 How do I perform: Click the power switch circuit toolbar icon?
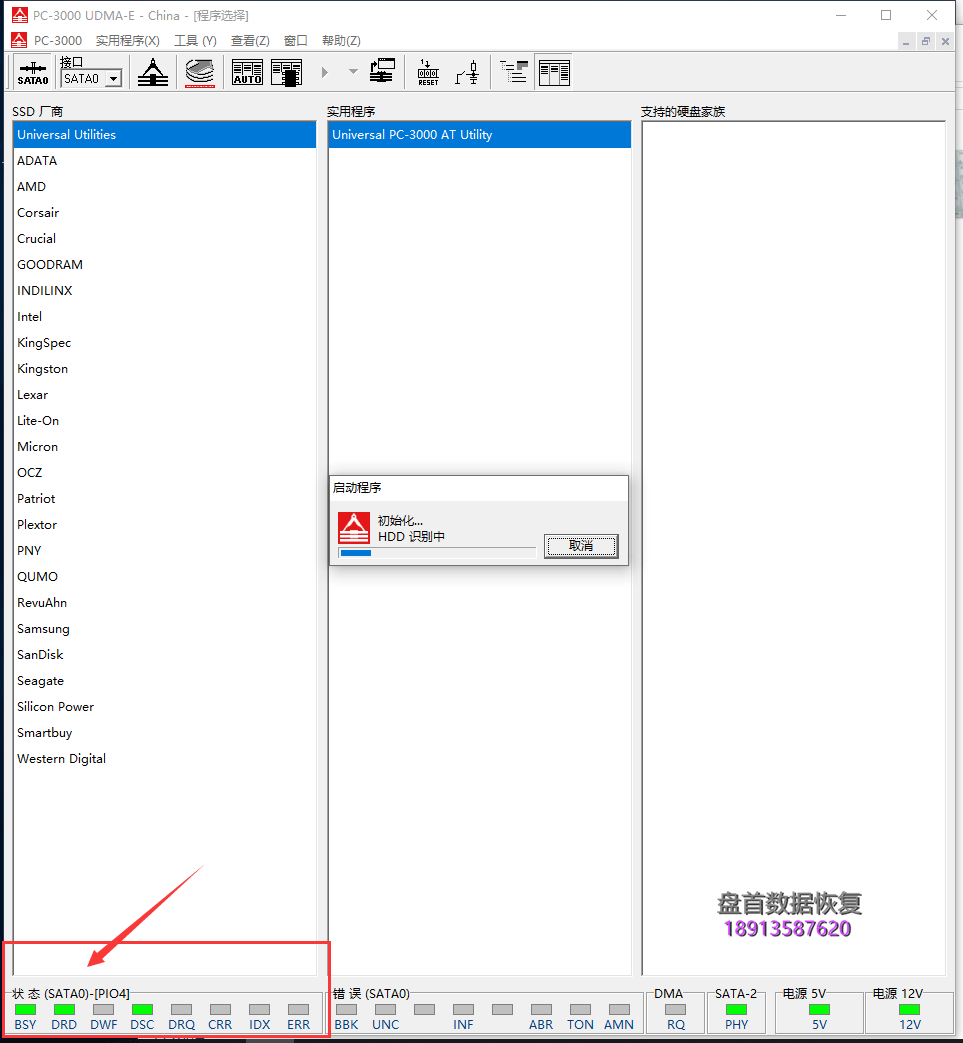(x=468, y=73)
